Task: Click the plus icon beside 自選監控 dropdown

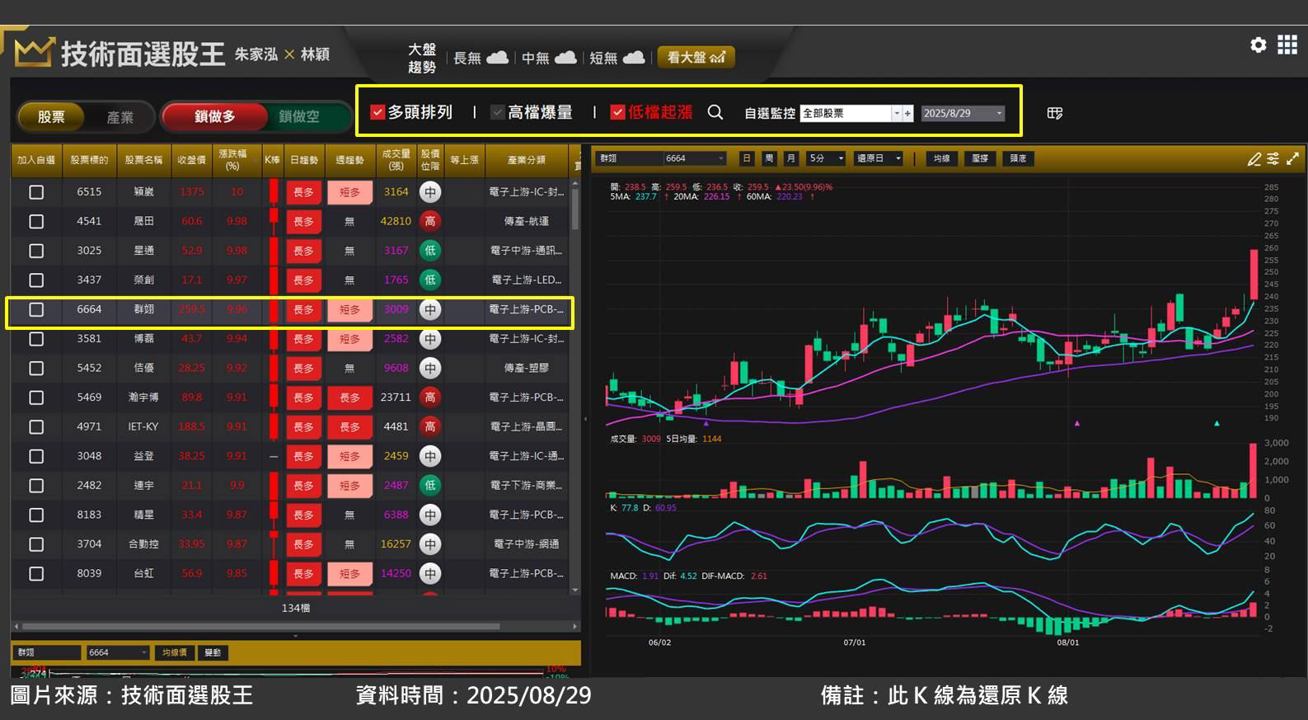Action: pyautogui.click(x=908, y=113)
